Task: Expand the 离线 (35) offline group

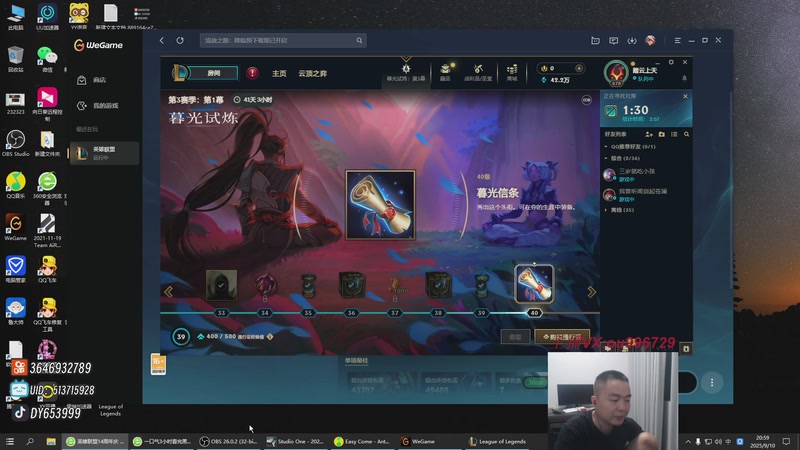Action: point(606,210)
